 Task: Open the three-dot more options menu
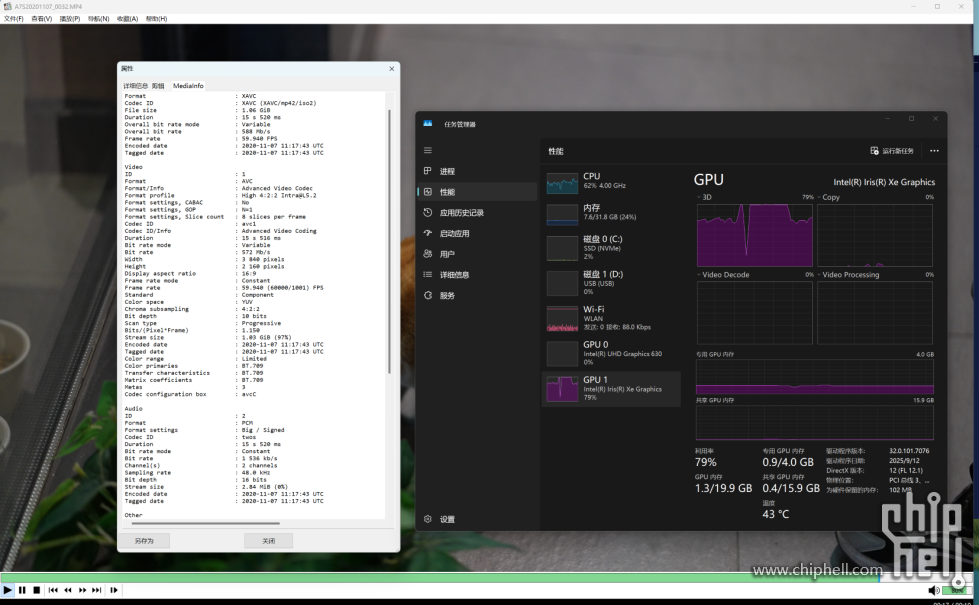pyautogui.click(x=934, y=151)
